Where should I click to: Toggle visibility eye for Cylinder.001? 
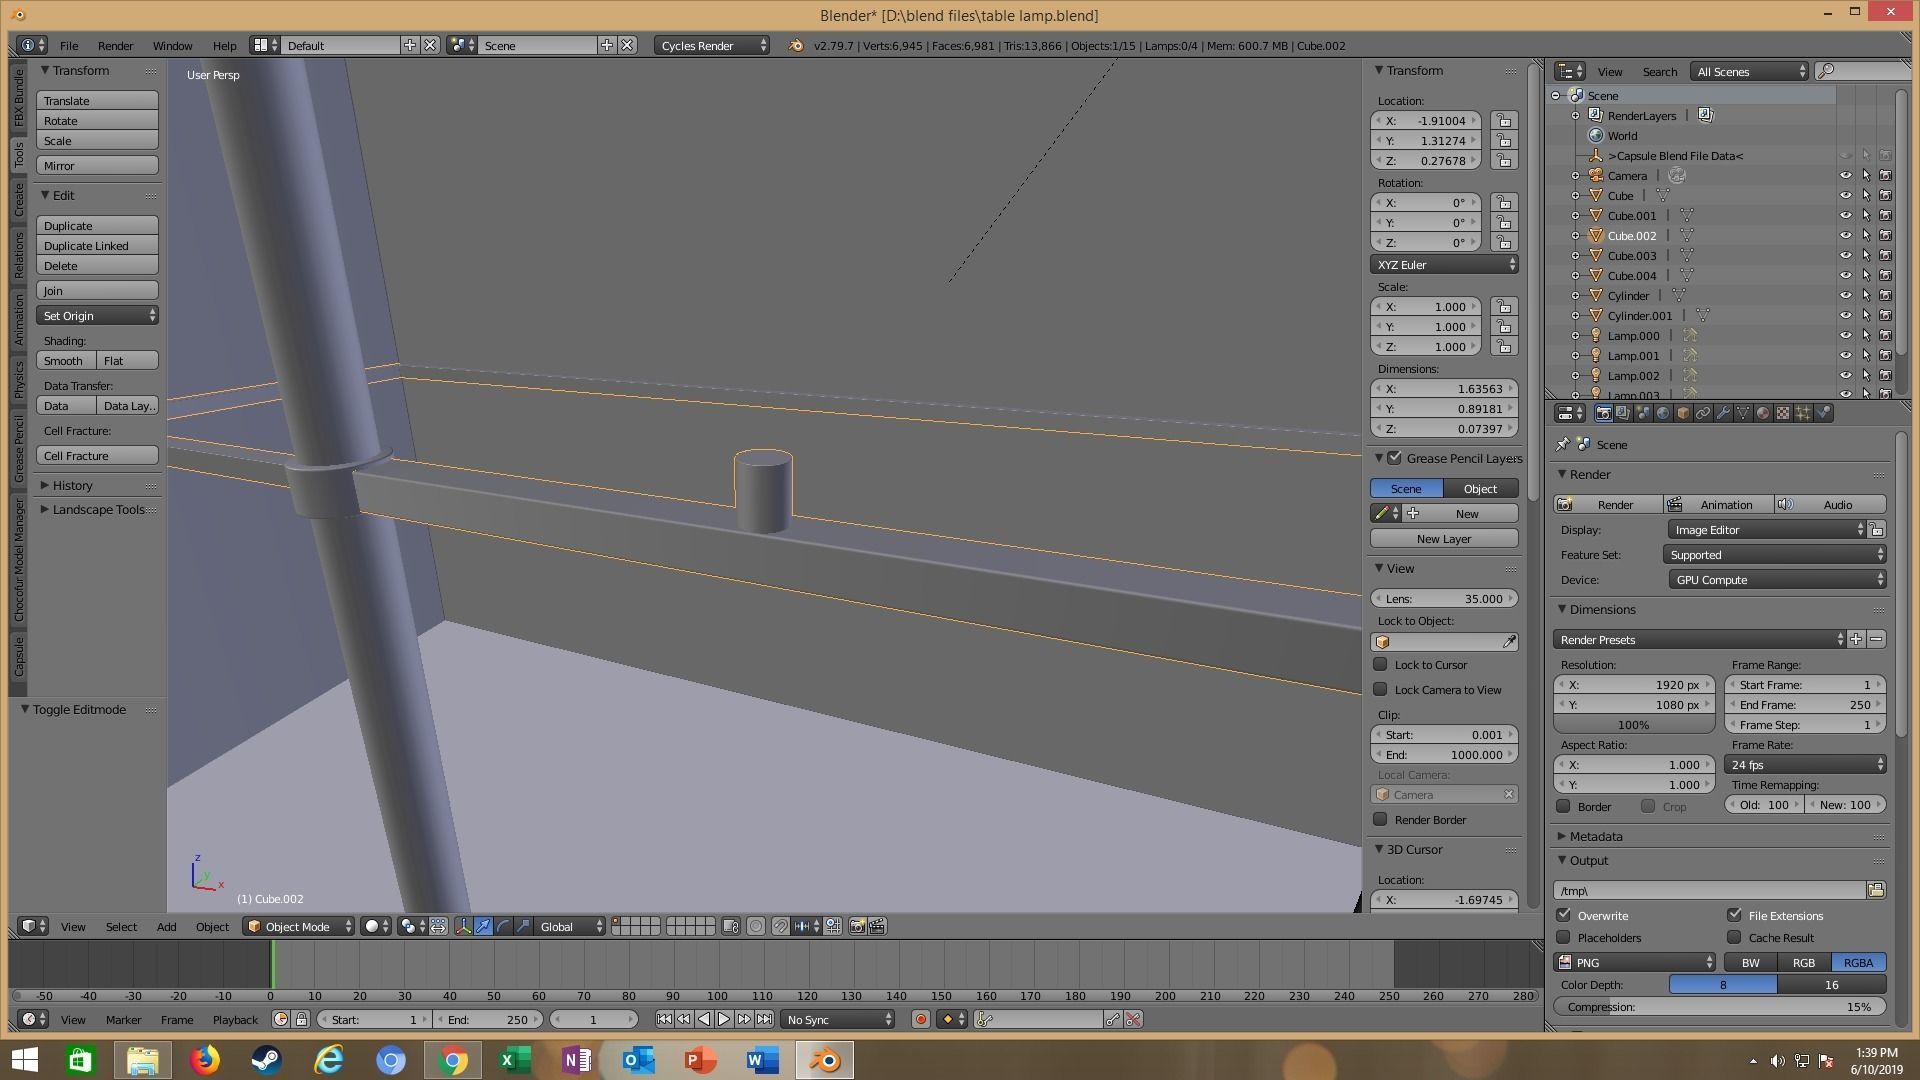(x=1846, y=316)
